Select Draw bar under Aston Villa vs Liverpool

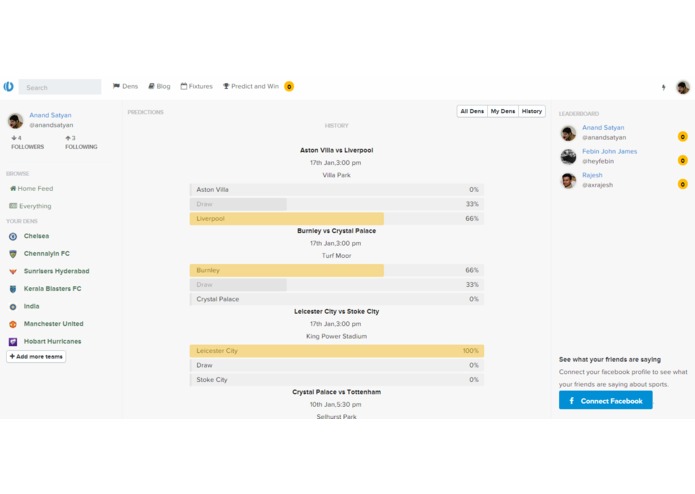pyautogui.click(x=337, y=204)
